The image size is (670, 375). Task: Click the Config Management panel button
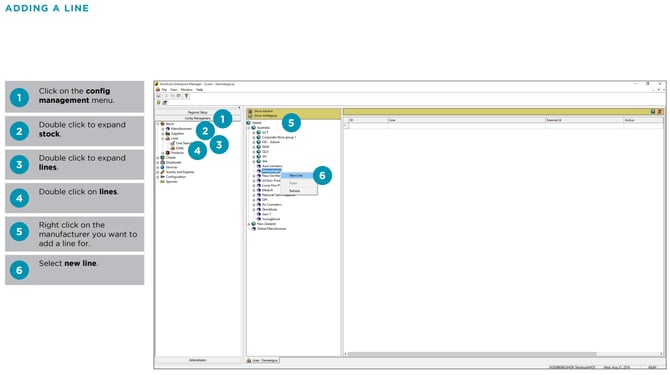click(x=197, y=118)
